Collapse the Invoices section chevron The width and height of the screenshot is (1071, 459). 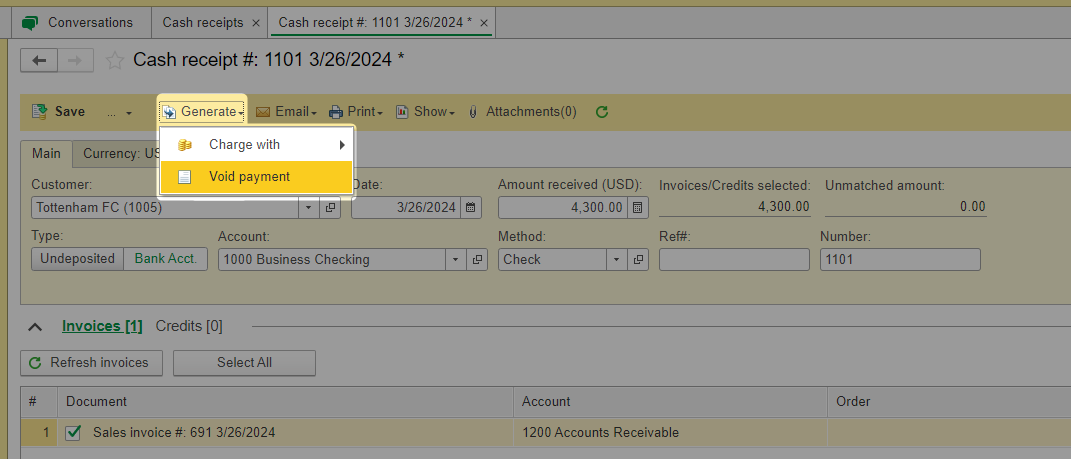(35, 327)
